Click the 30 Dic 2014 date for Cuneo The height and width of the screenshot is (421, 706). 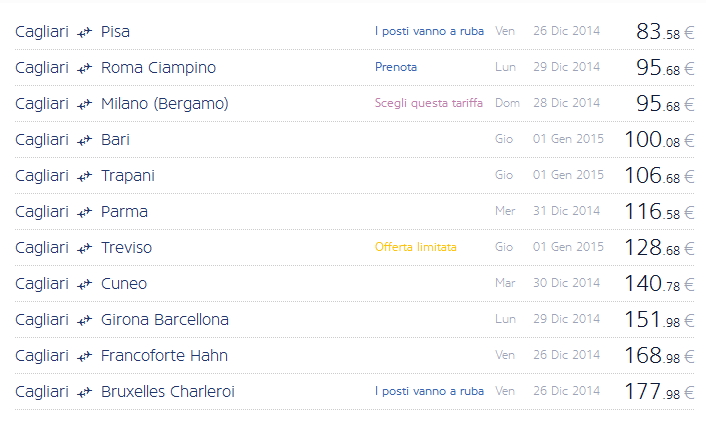tap(566, 284)
